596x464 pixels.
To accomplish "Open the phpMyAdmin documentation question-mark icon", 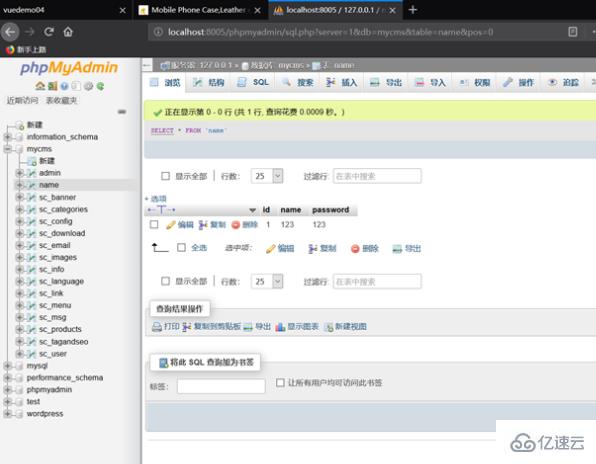I will pos(64,86).
